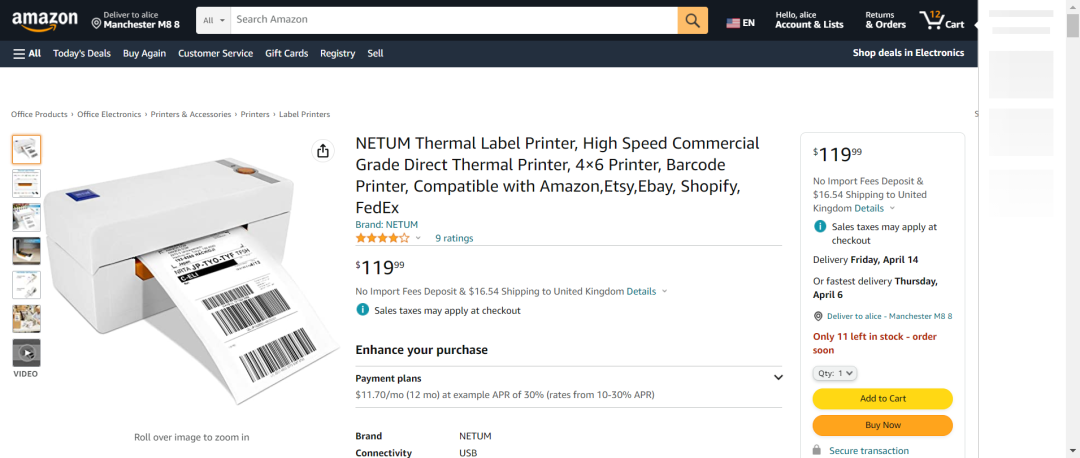Select the second product image thumbnail
This screenshot has width=1080, height=458.
click(26, 183)
